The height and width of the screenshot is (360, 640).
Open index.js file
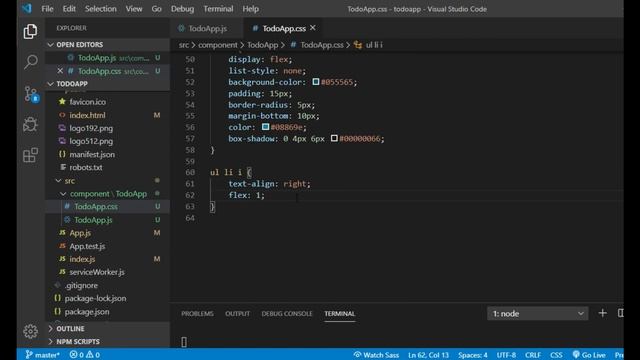(82, 259)
